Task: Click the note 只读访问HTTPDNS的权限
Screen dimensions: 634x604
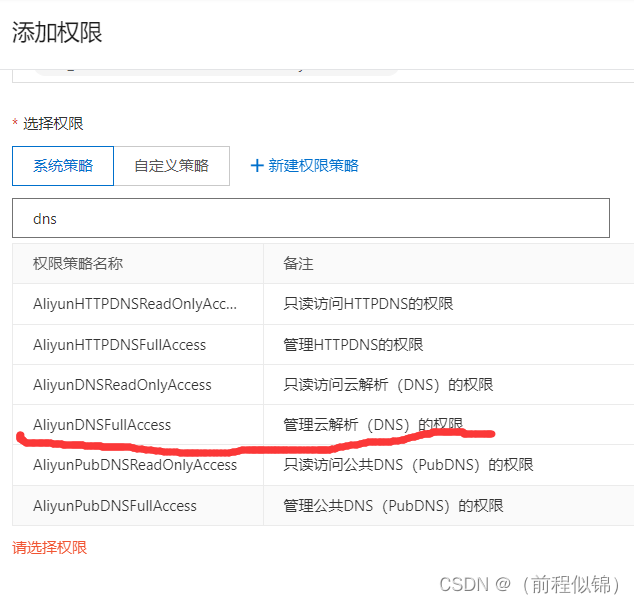Action: click(x=368, y=304)
